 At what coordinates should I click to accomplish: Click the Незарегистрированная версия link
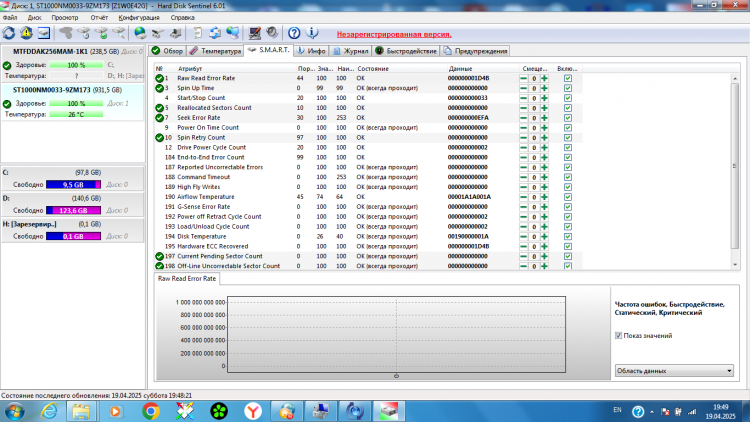[394, 34]
